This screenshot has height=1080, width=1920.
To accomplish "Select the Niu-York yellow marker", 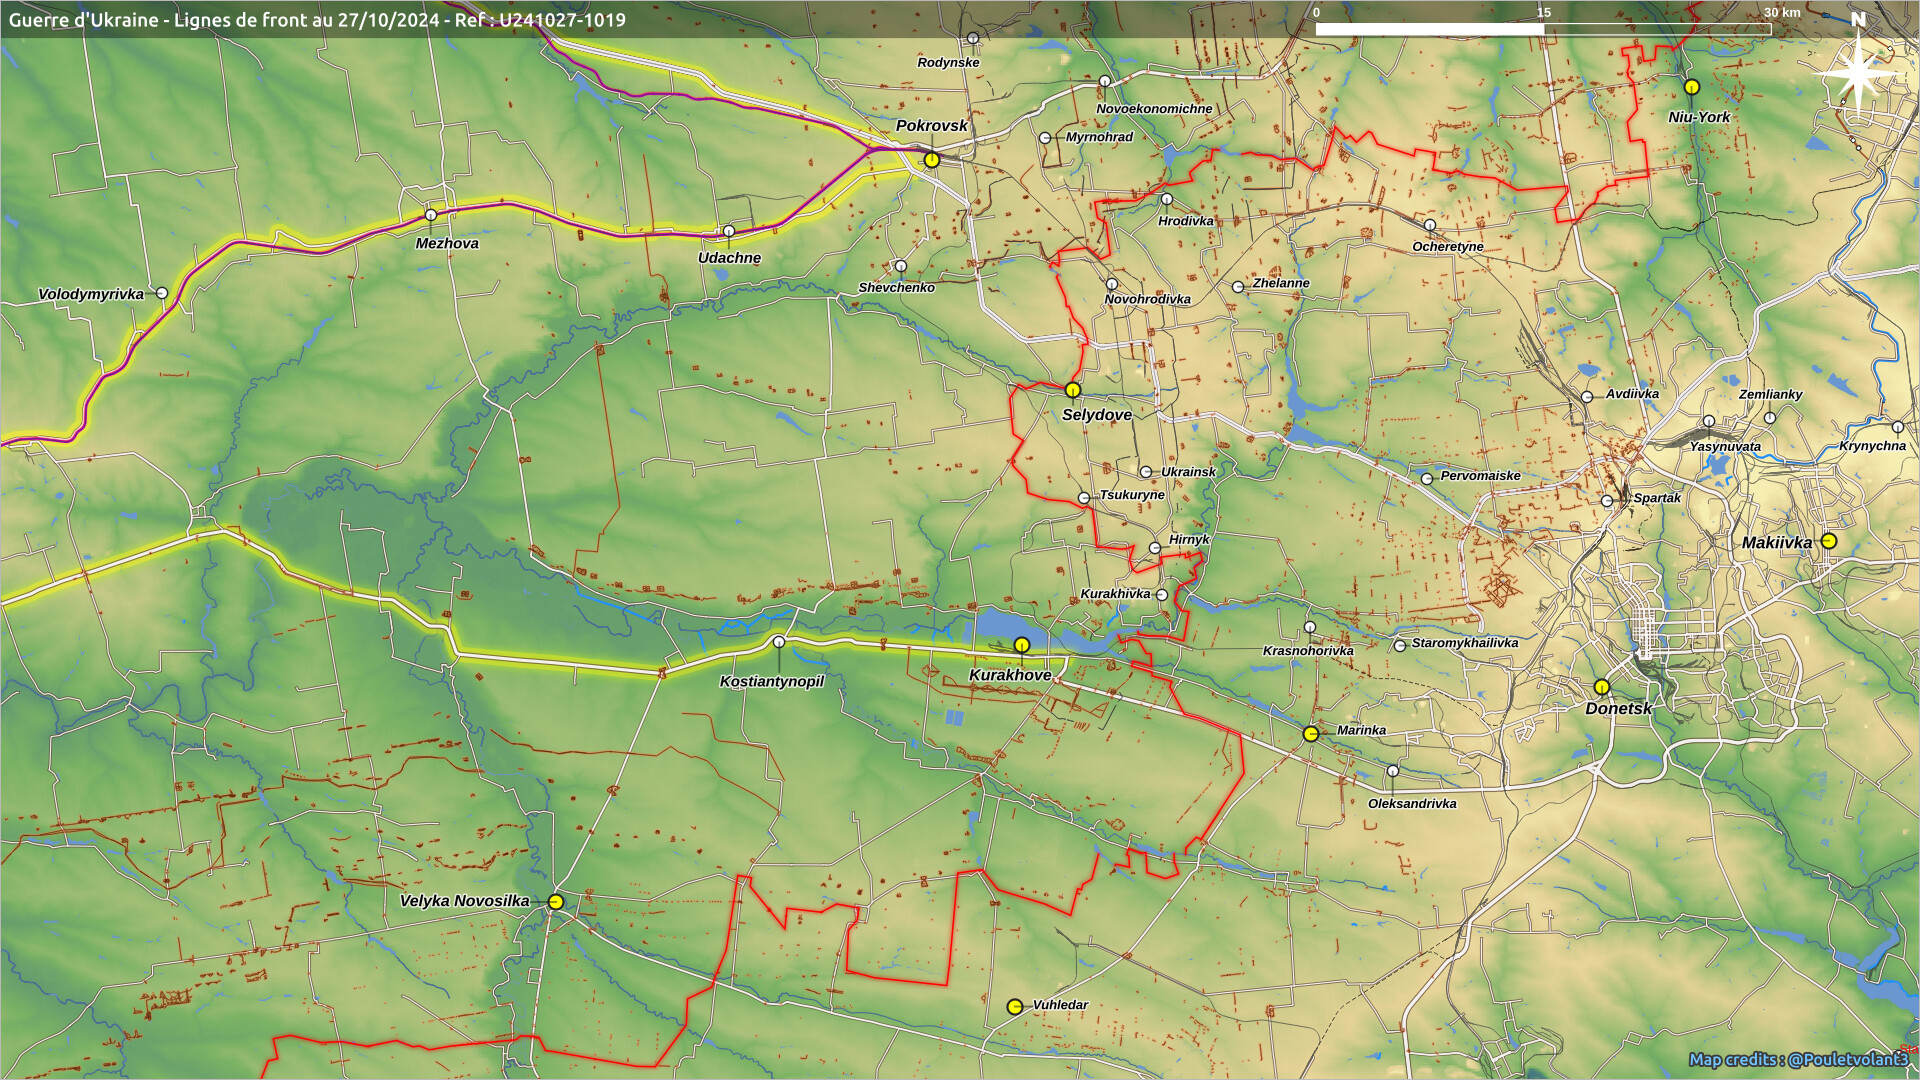I will [1692, 87].
